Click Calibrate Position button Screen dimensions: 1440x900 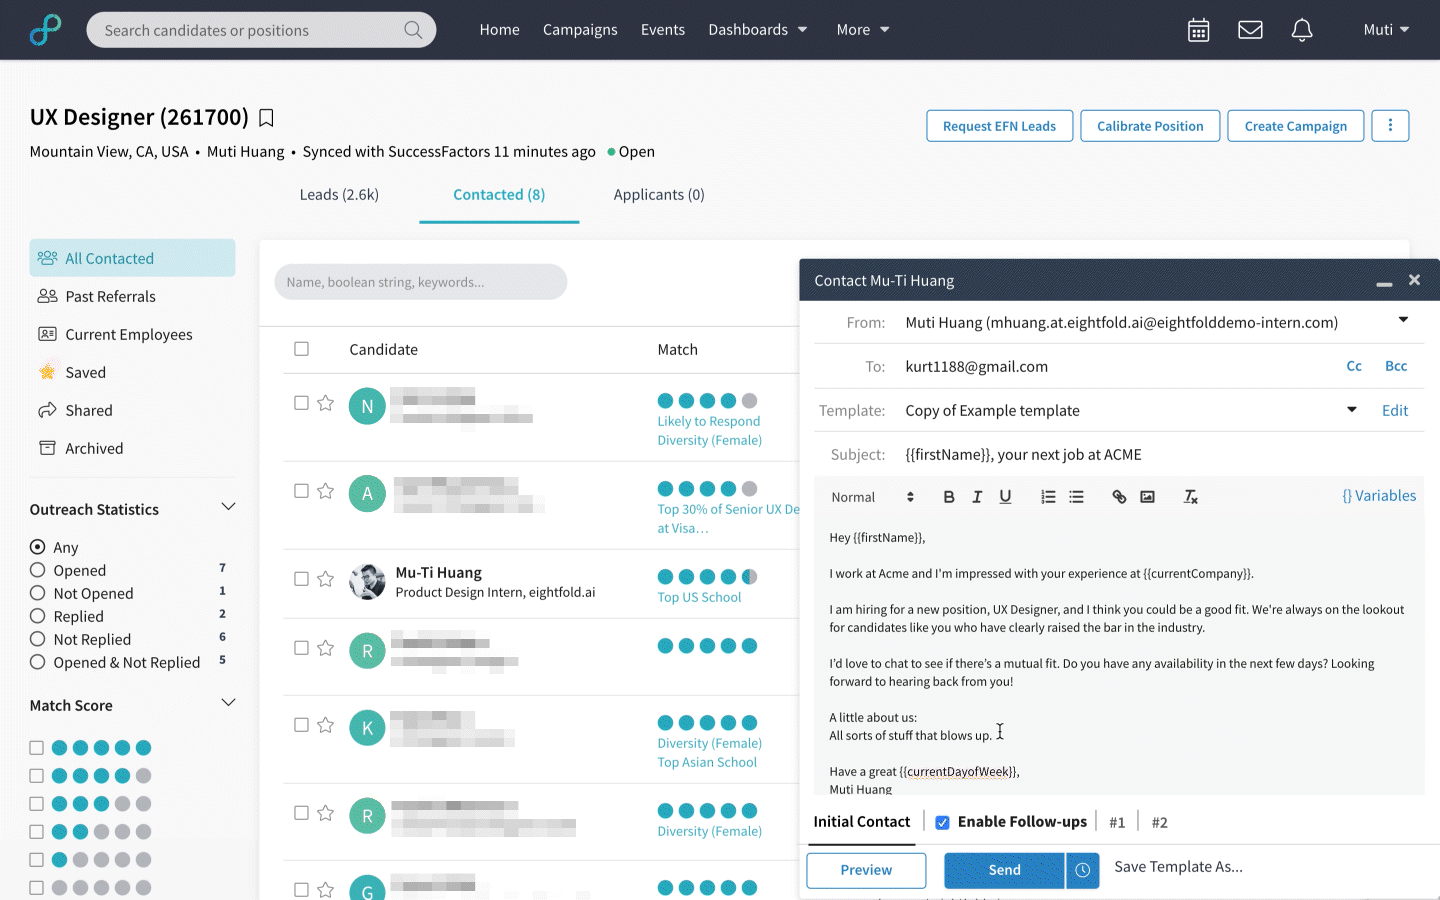1150,126
